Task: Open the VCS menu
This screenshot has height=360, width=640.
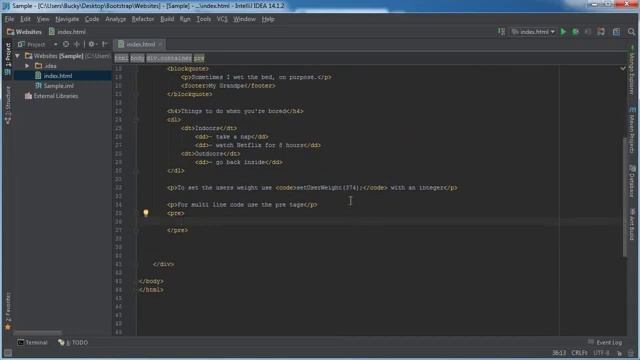Action: click(222, 19)
